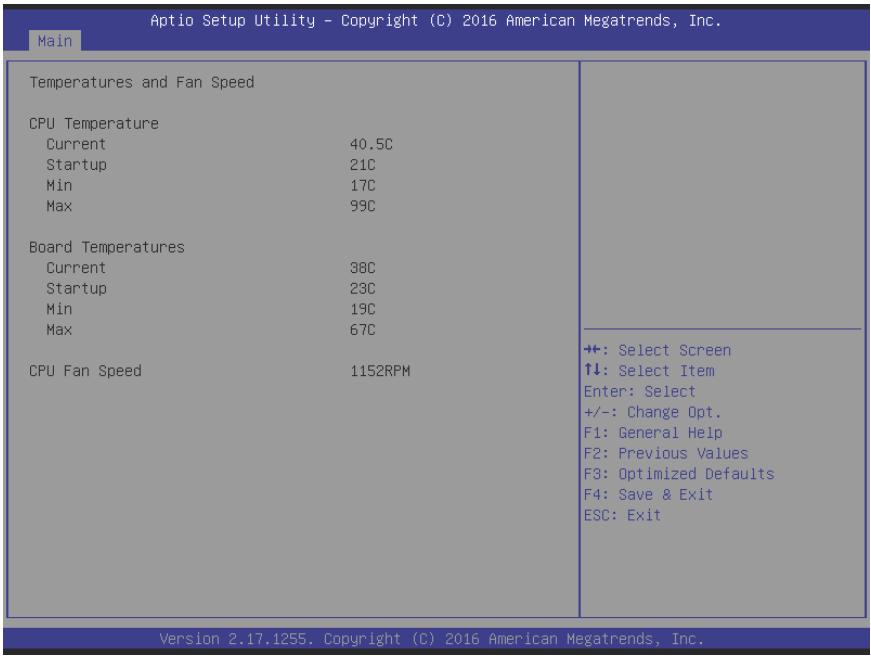The width and height of the screenshot is (871, 656).
Task: Click the CPU Fan Speed 1152RPM reading
Action: click(380, 371)
